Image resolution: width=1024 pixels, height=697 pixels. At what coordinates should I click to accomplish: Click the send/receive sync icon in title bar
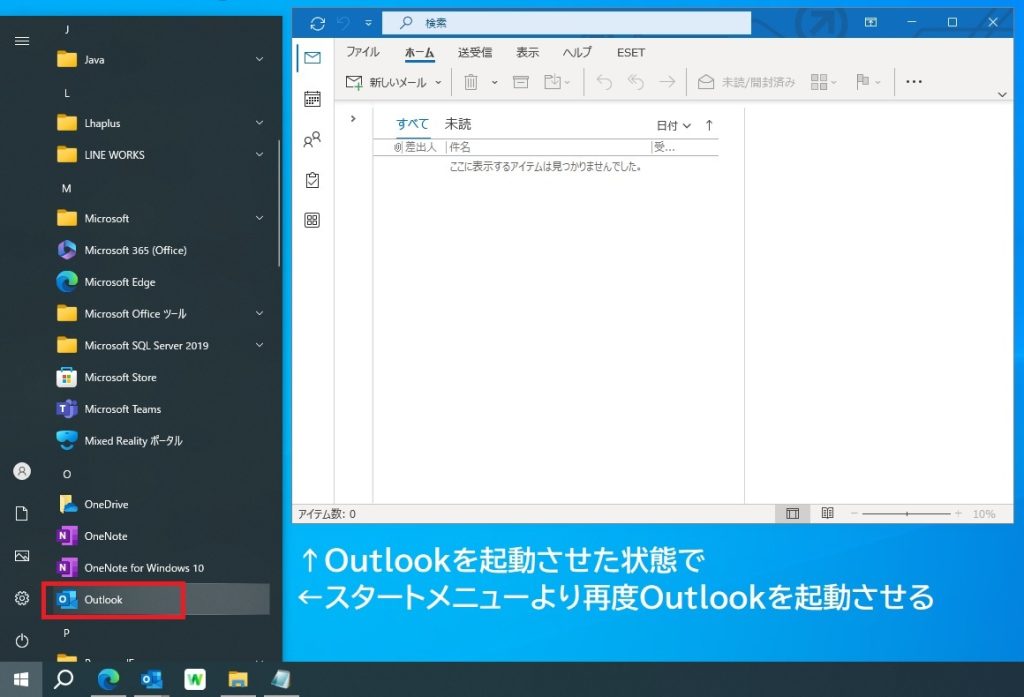click(317, 24)
